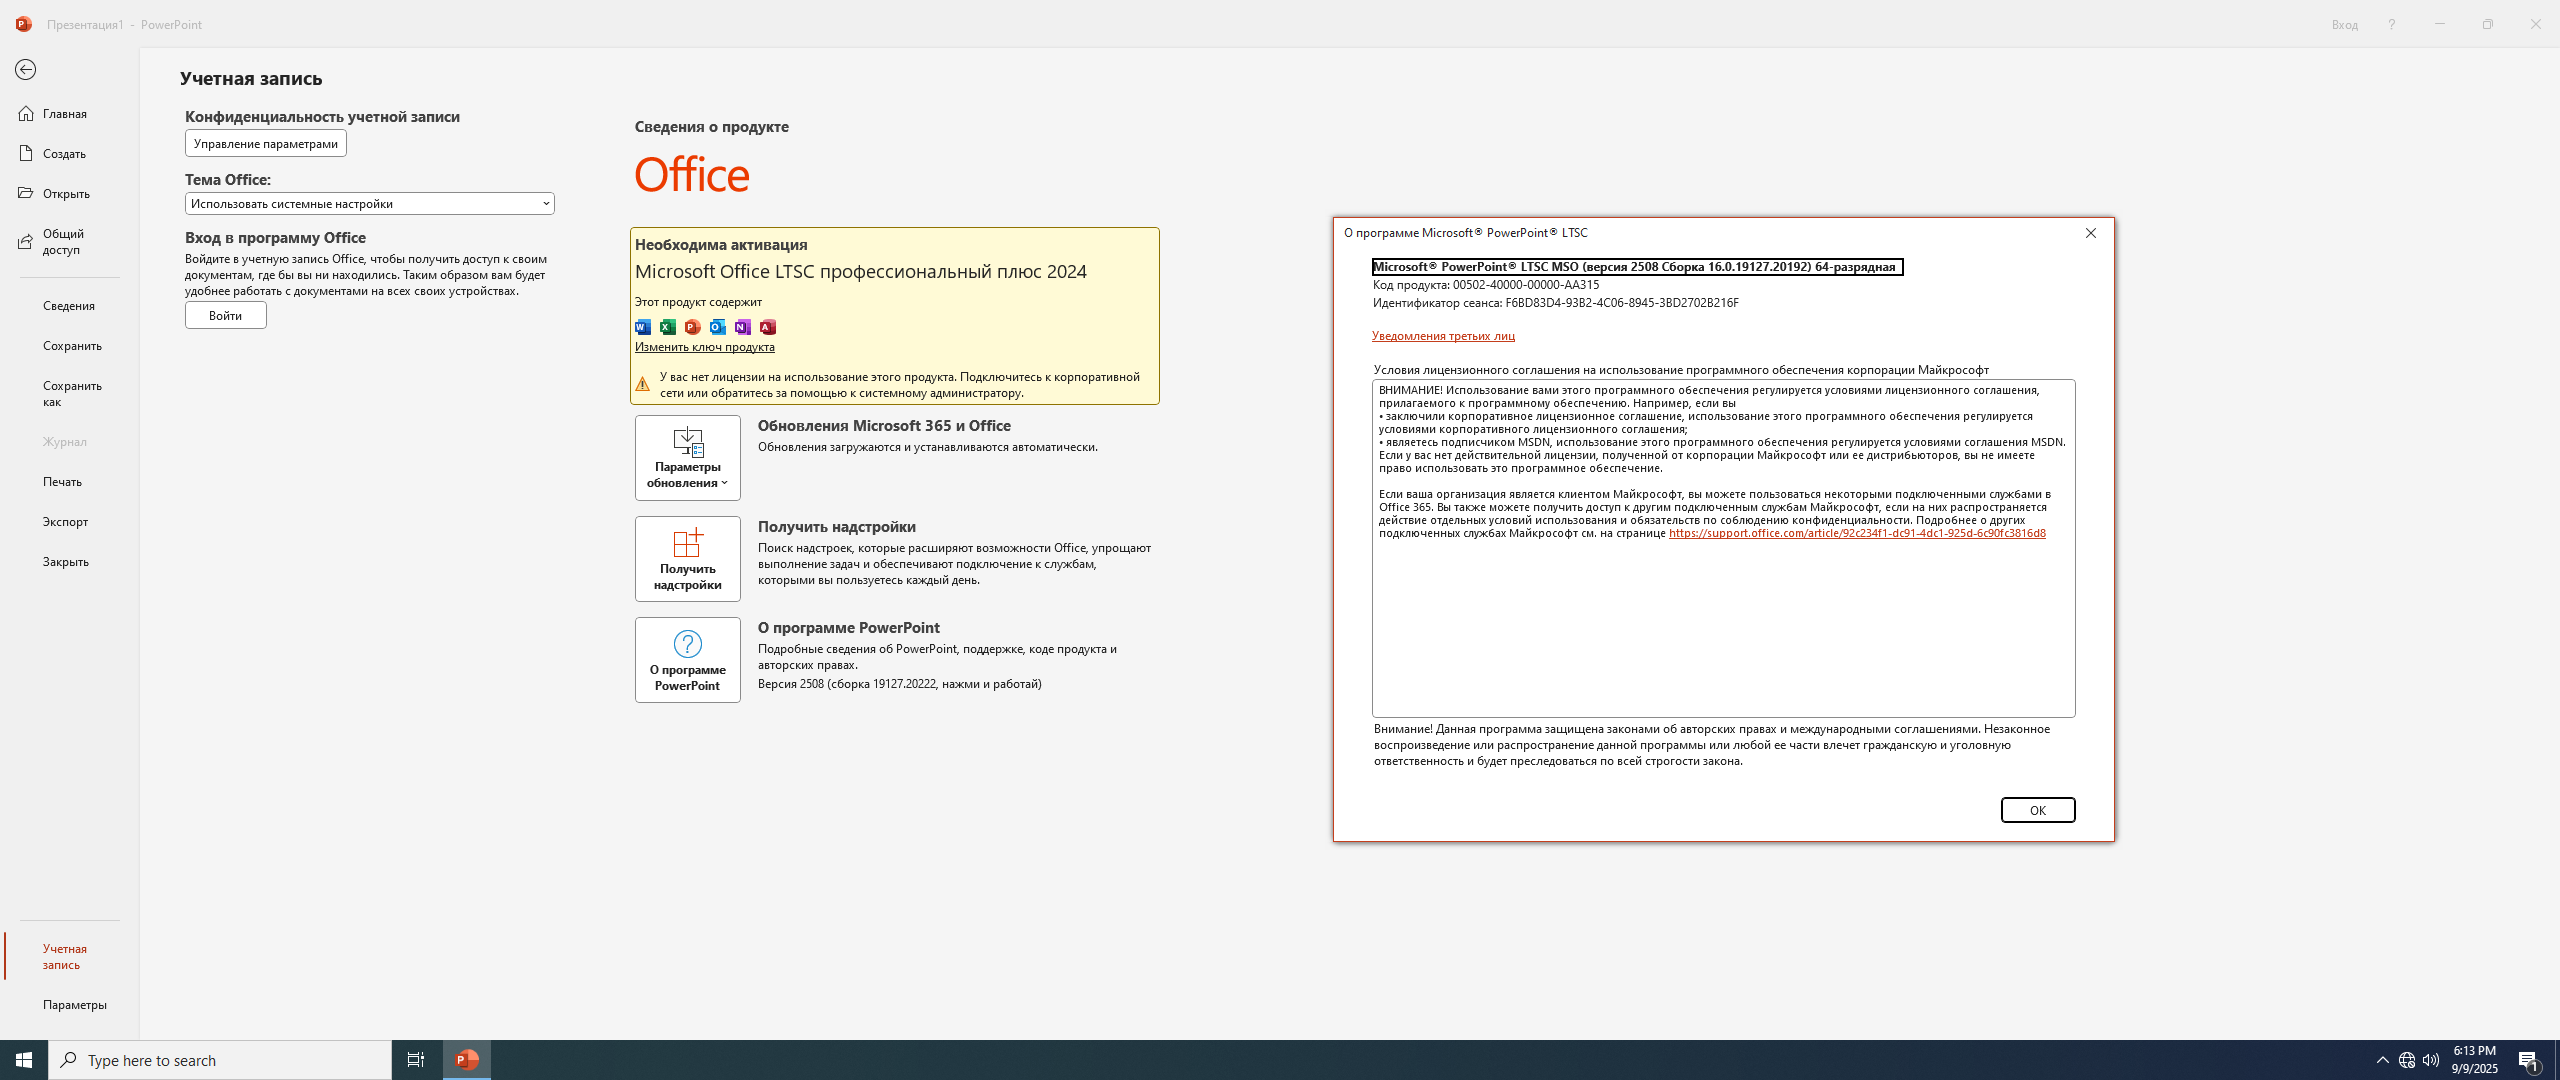2560x1080 pixels.
Task: Select Сведения in the sidebar
Action: [x=69, y=306]
